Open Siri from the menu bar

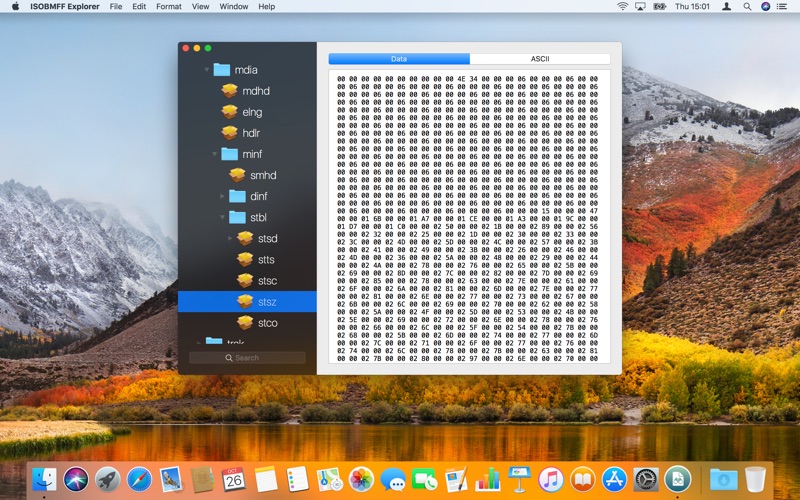(x=765, y=7)
